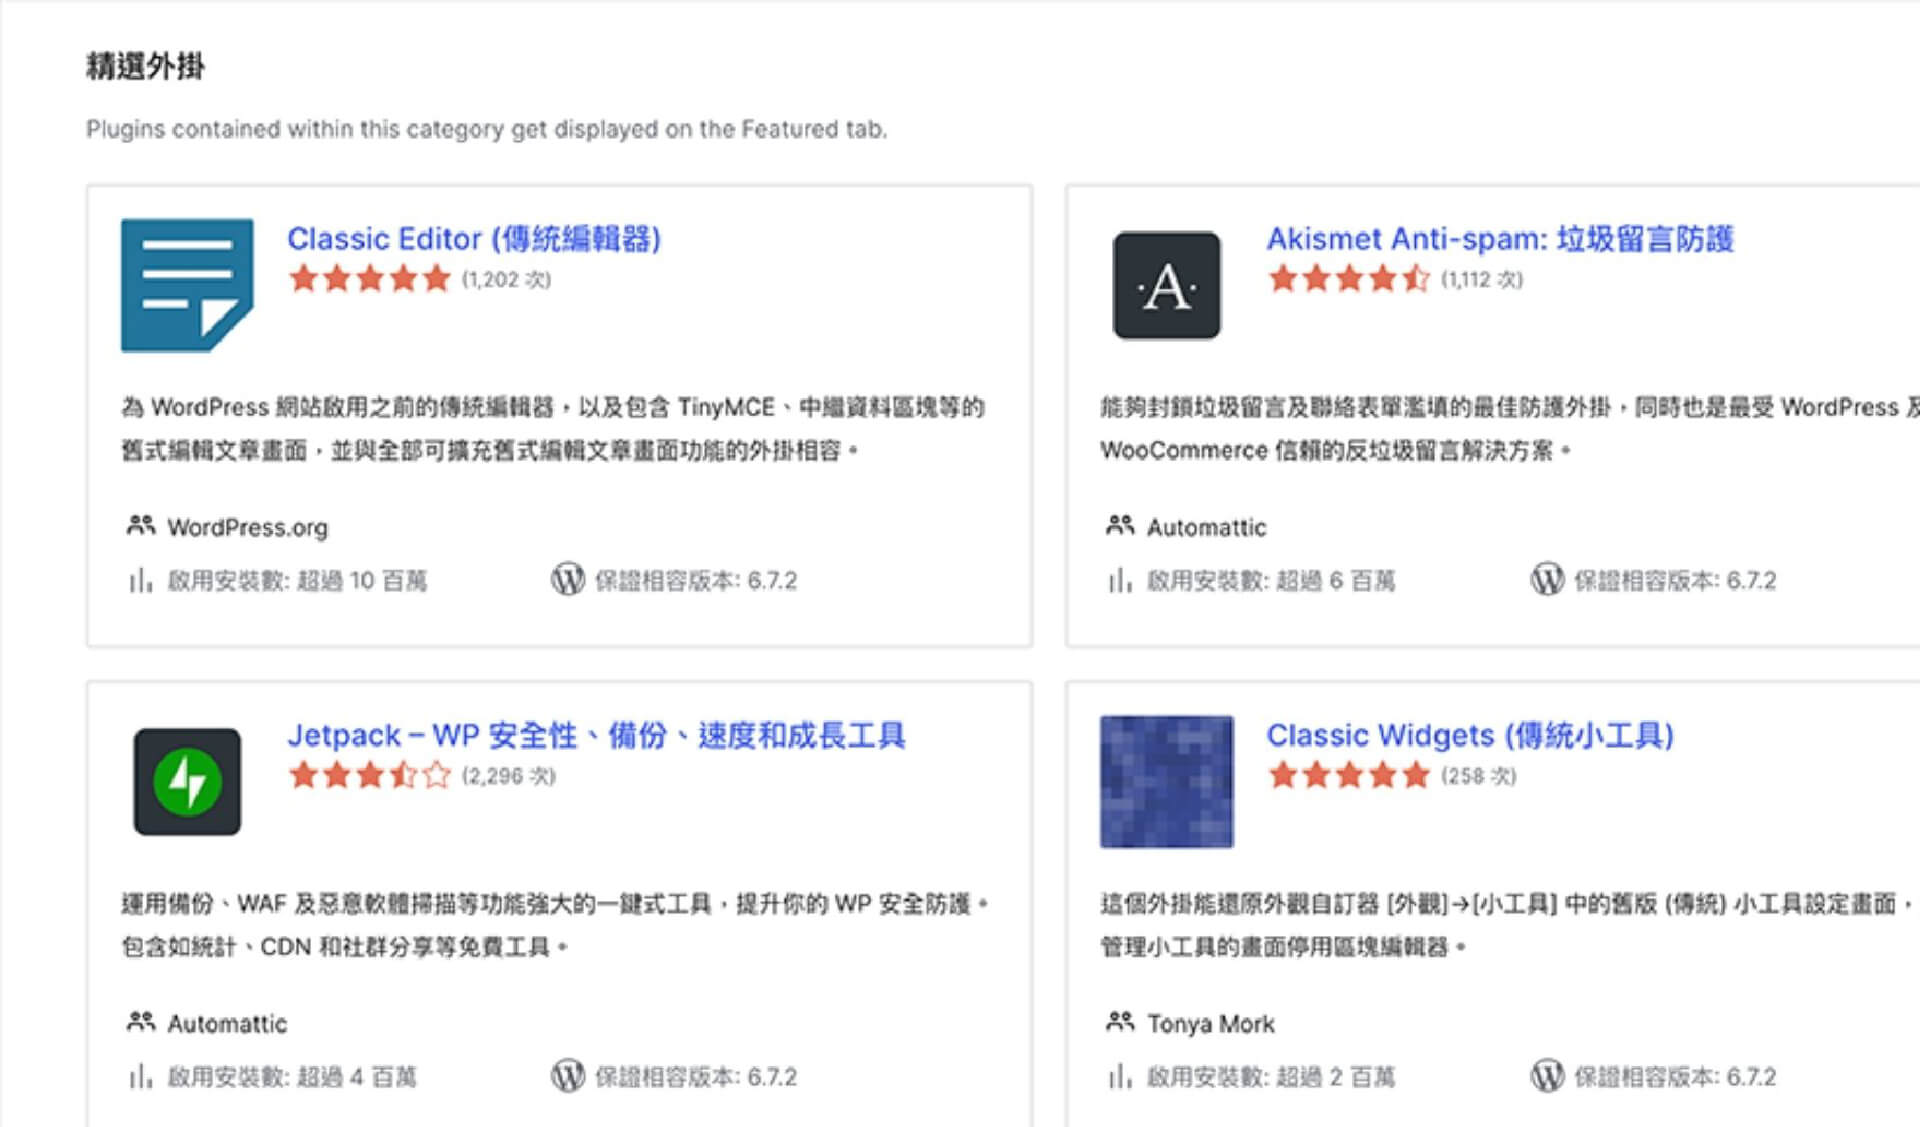Click the Tonya Mork author name
The image size is (1920, 1127).
click(x=1210, y=1024)
